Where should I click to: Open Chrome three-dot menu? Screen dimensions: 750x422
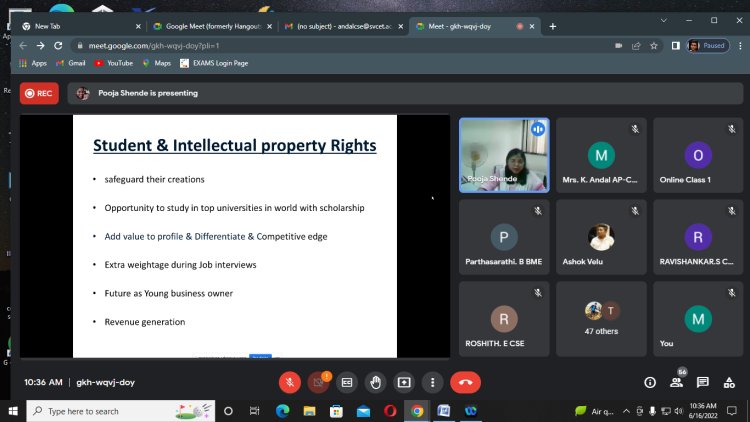coord(740,45)
